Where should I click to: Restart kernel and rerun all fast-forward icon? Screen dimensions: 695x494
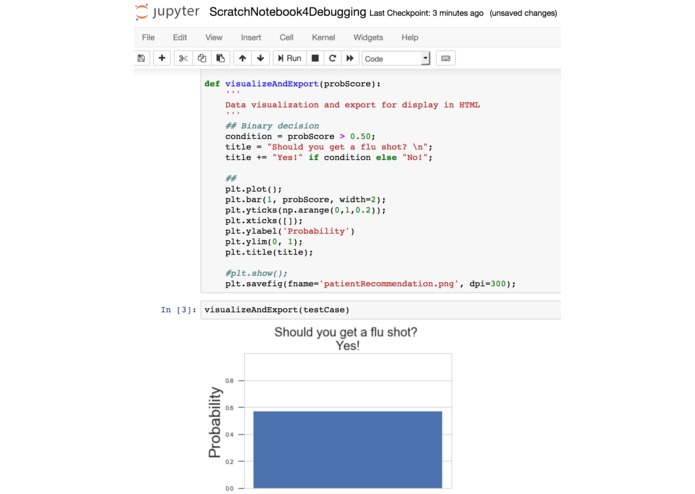pos(350,58)
